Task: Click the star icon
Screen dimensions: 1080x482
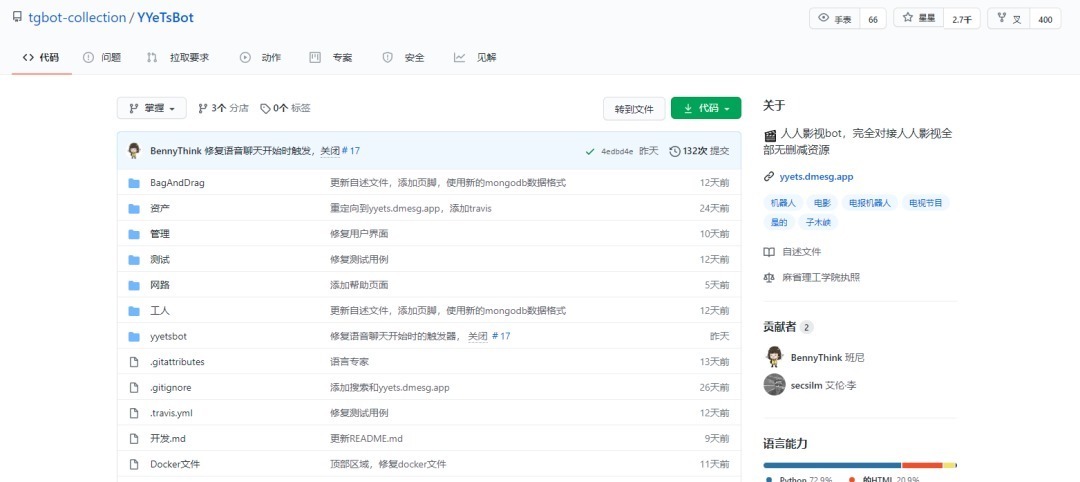Action: click(908, 18)
